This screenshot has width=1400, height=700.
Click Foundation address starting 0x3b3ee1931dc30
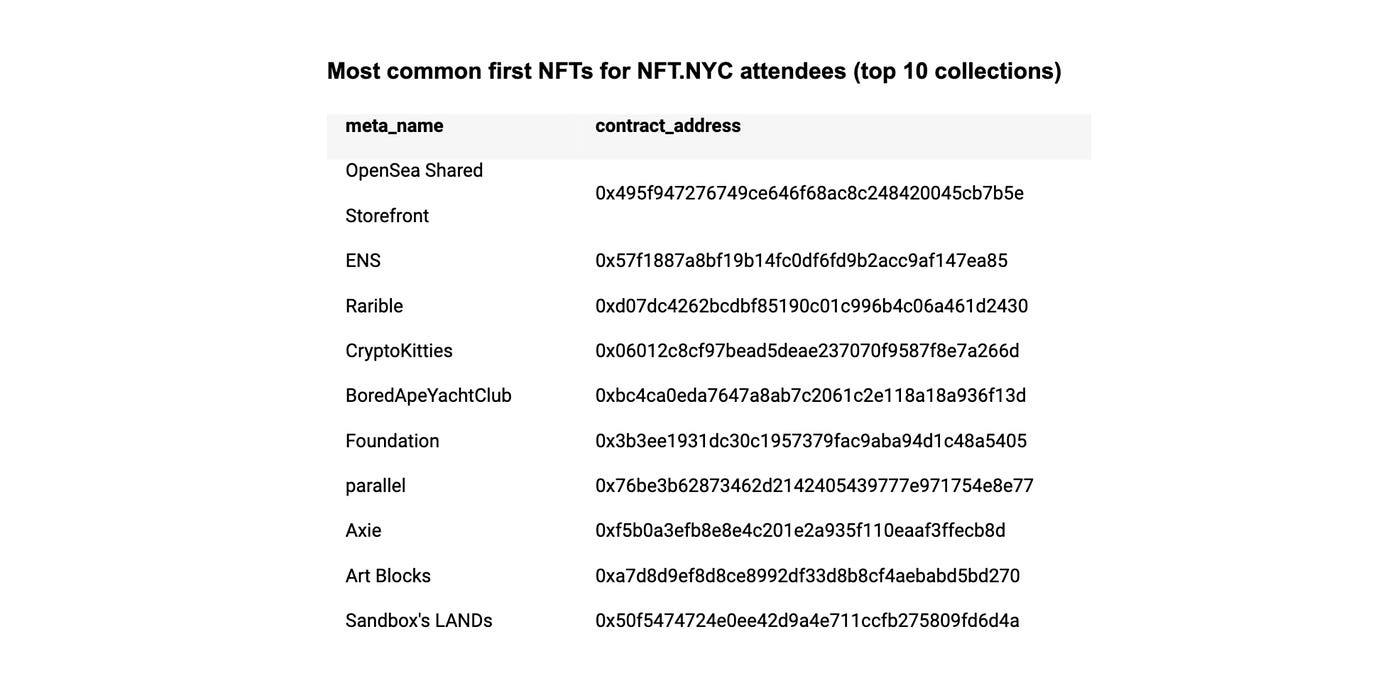[811, 441]
